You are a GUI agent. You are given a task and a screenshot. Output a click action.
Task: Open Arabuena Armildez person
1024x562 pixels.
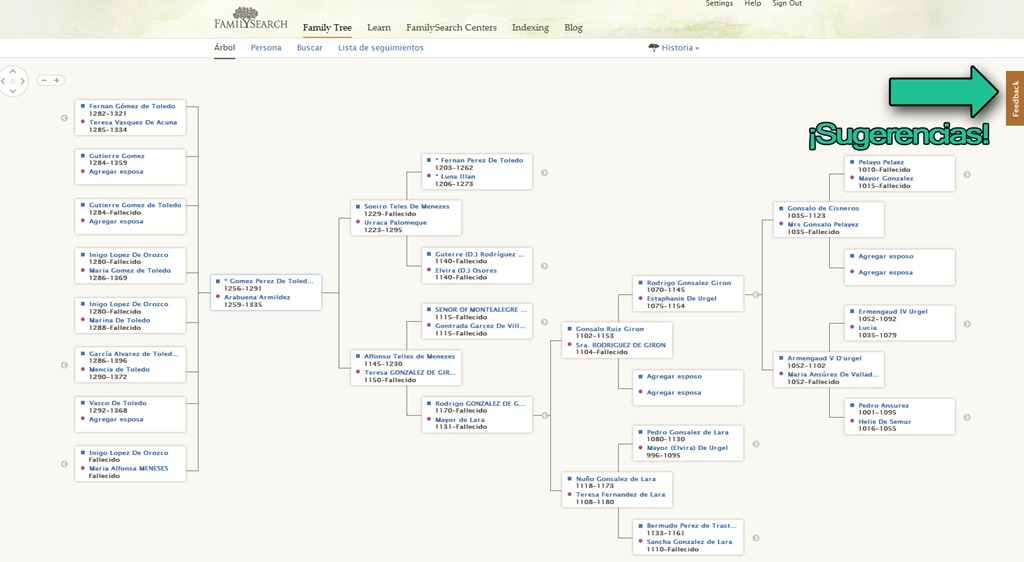point(257,297)
